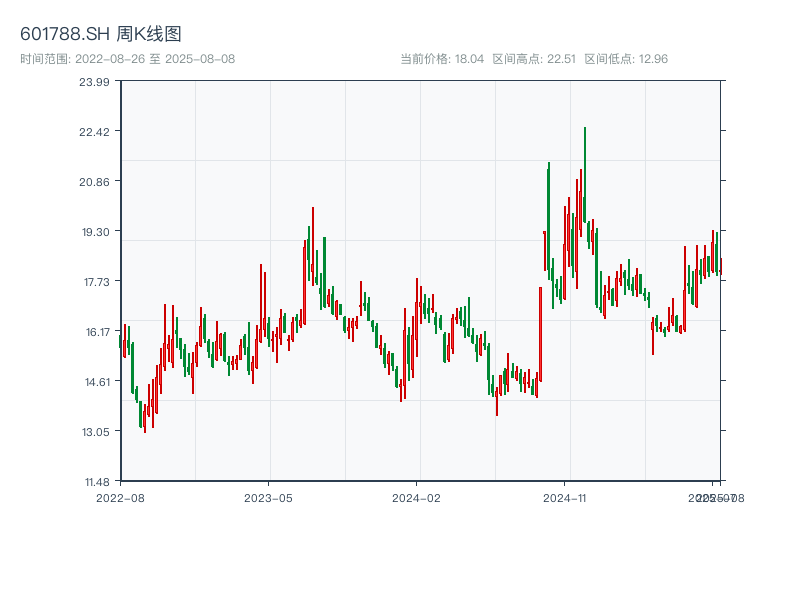
Task: Click the 19.30 y-axis label
Action: [x=95, y=232]
